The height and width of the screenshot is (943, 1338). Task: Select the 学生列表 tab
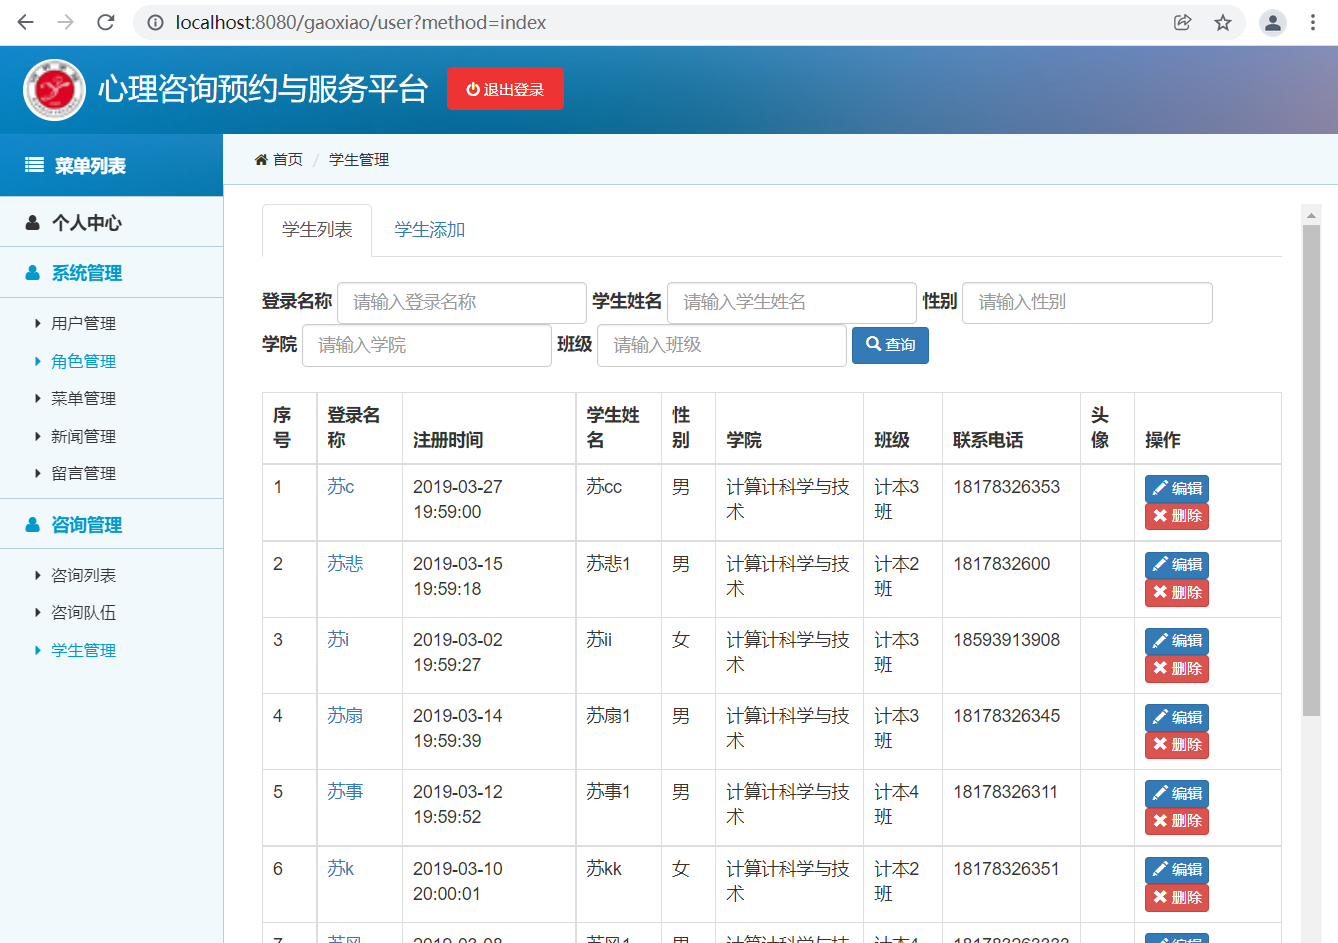tap(317, 230)
